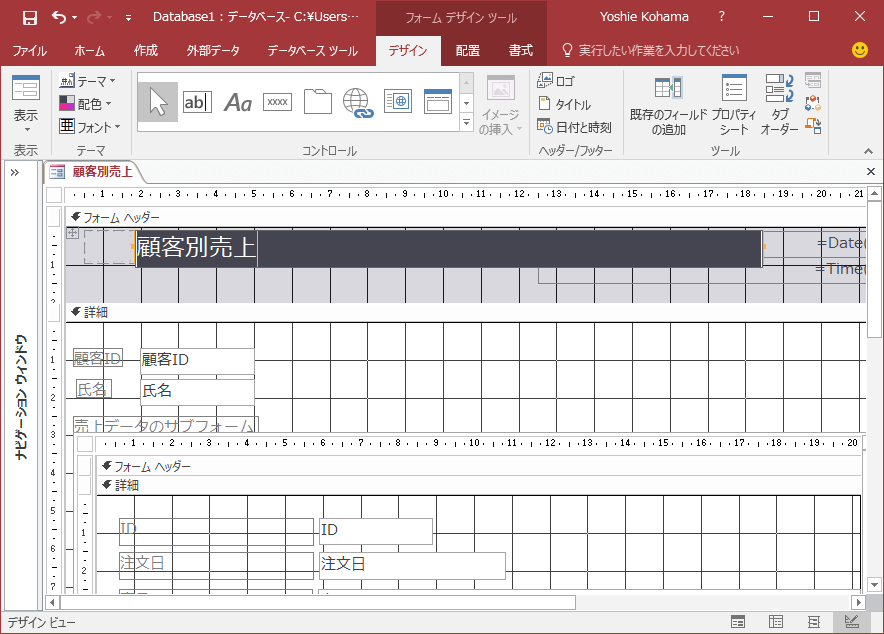Click the Button (xxxx) control

pyautogui.click(x=277, y=101)
